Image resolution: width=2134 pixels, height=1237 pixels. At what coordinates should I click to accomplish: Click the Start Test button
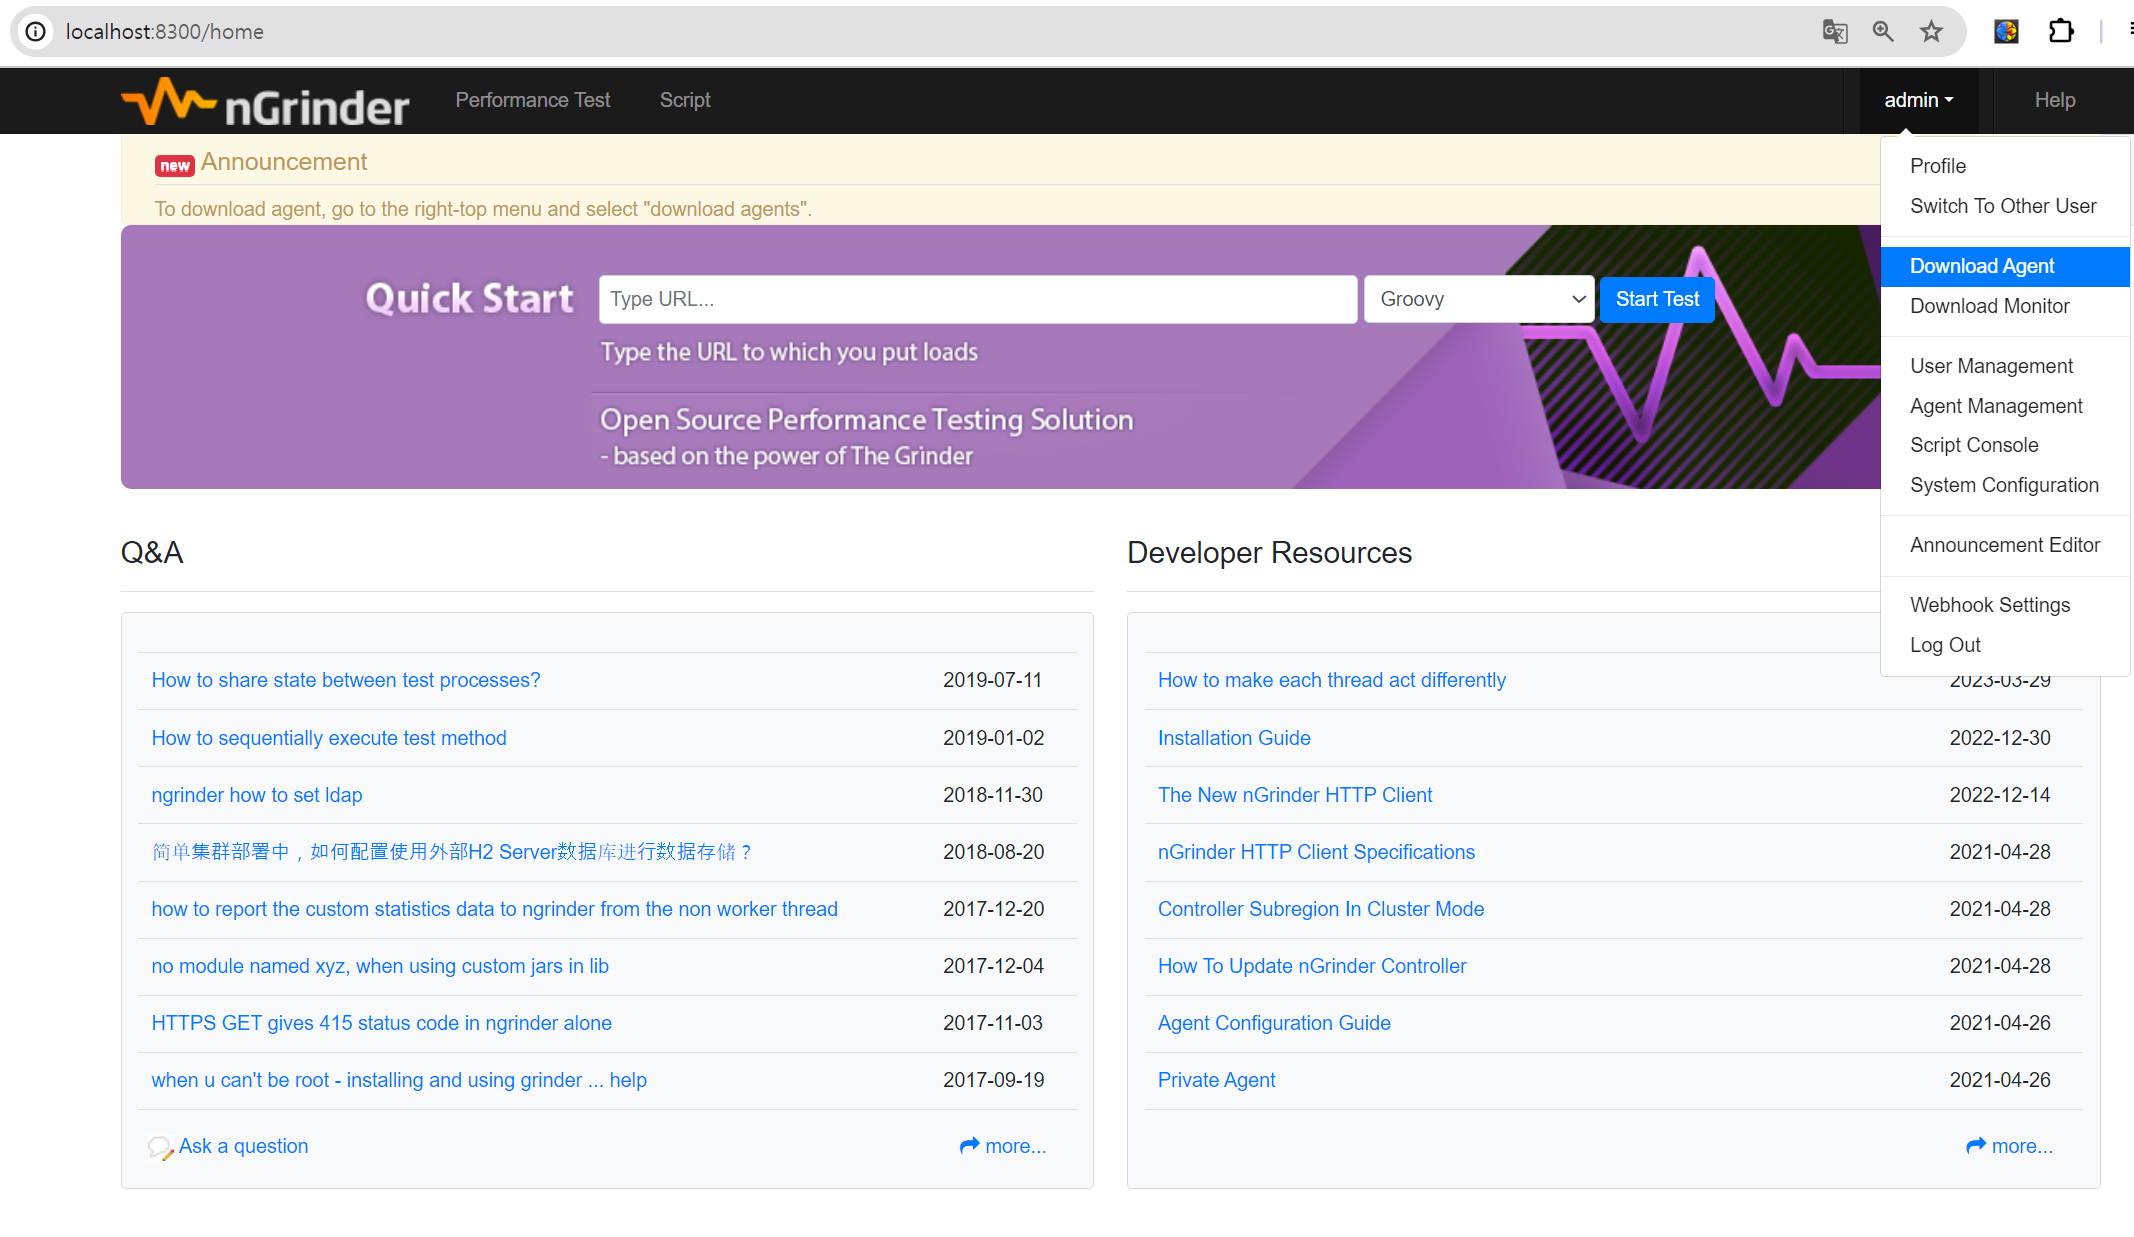[x=1657, y=299]
